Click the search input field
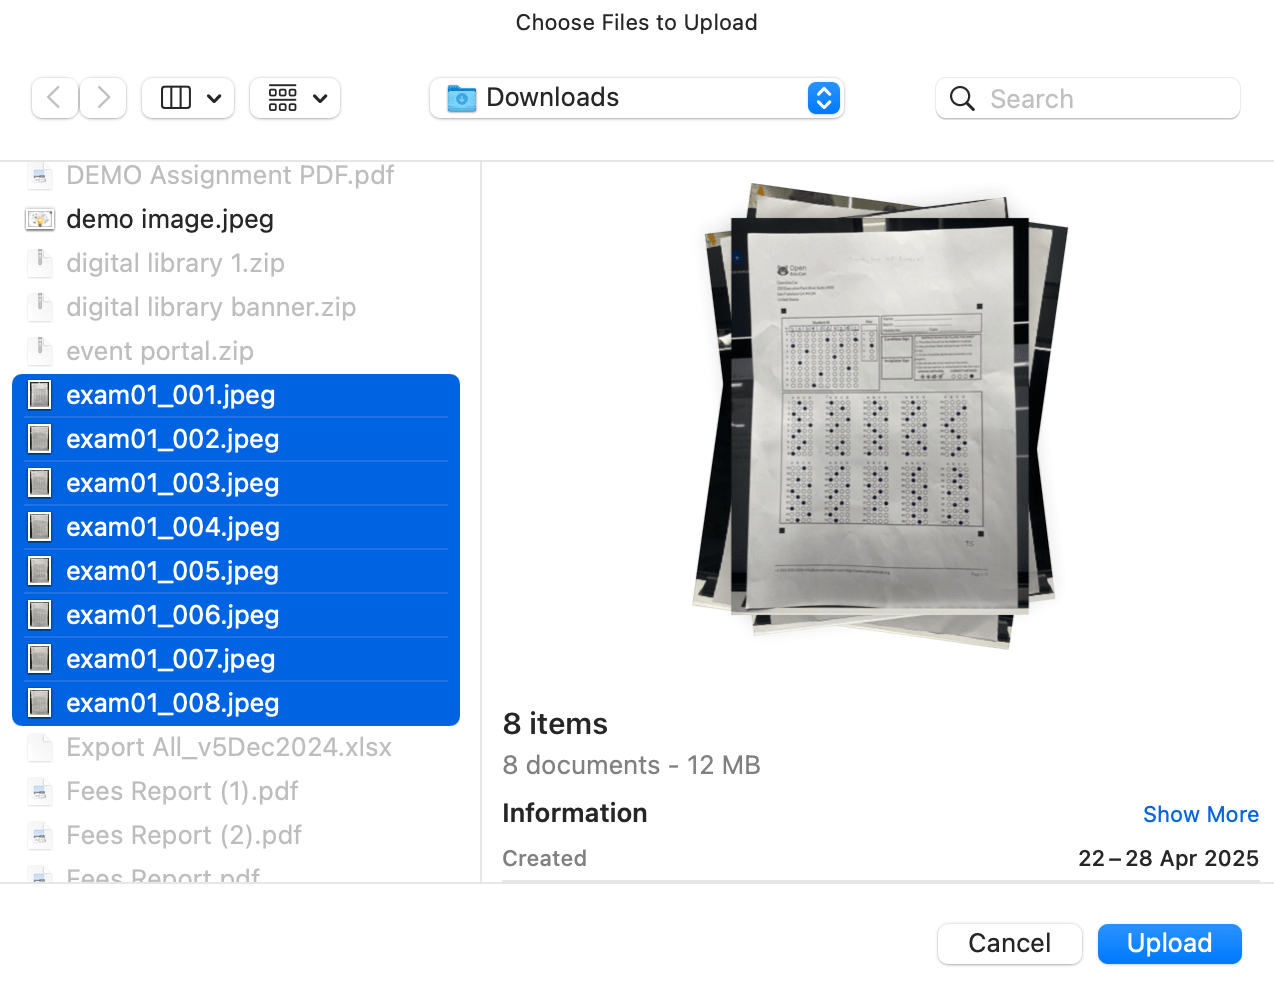1274x984 pixels. point(1090,98)
